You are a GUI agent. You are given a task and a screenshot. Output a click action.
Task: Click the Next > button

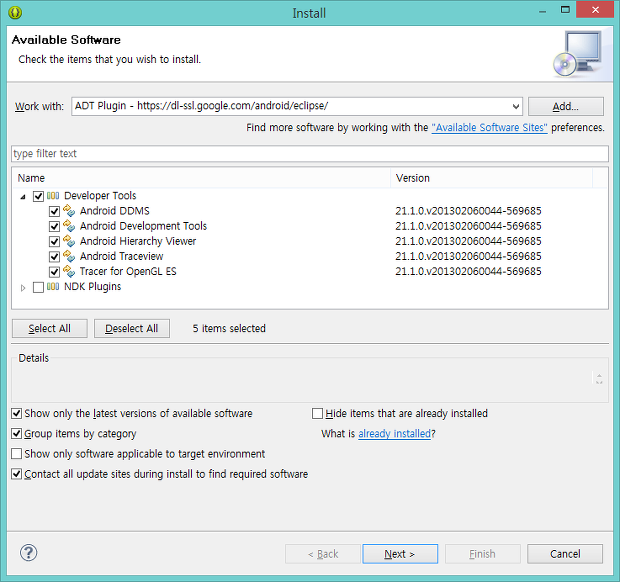tap(400, 554)
